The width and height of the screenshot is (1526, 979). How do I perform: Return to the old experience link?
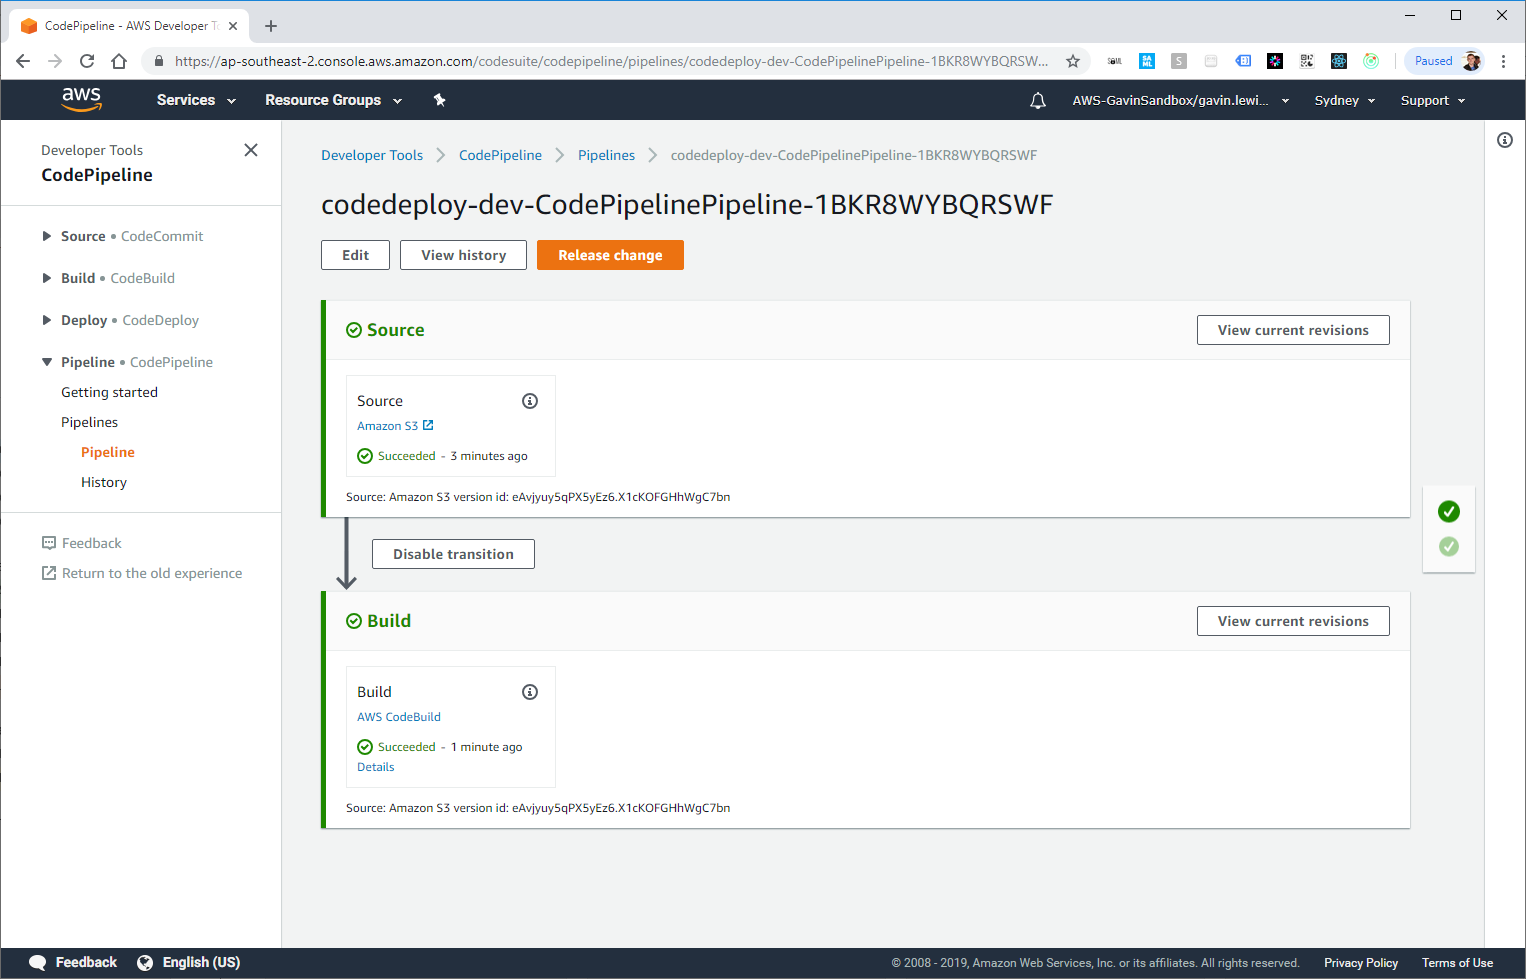pyautogui.click(x=141, y=573)
